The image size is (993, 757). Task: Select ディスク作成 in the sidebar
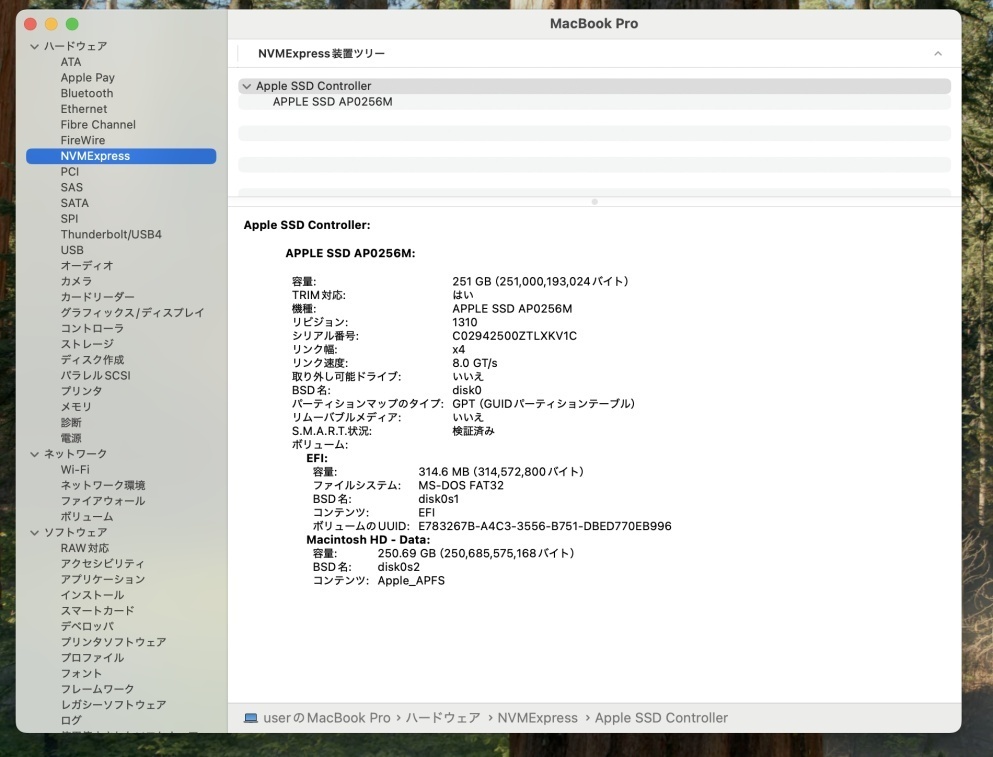[x=92, y=360]
